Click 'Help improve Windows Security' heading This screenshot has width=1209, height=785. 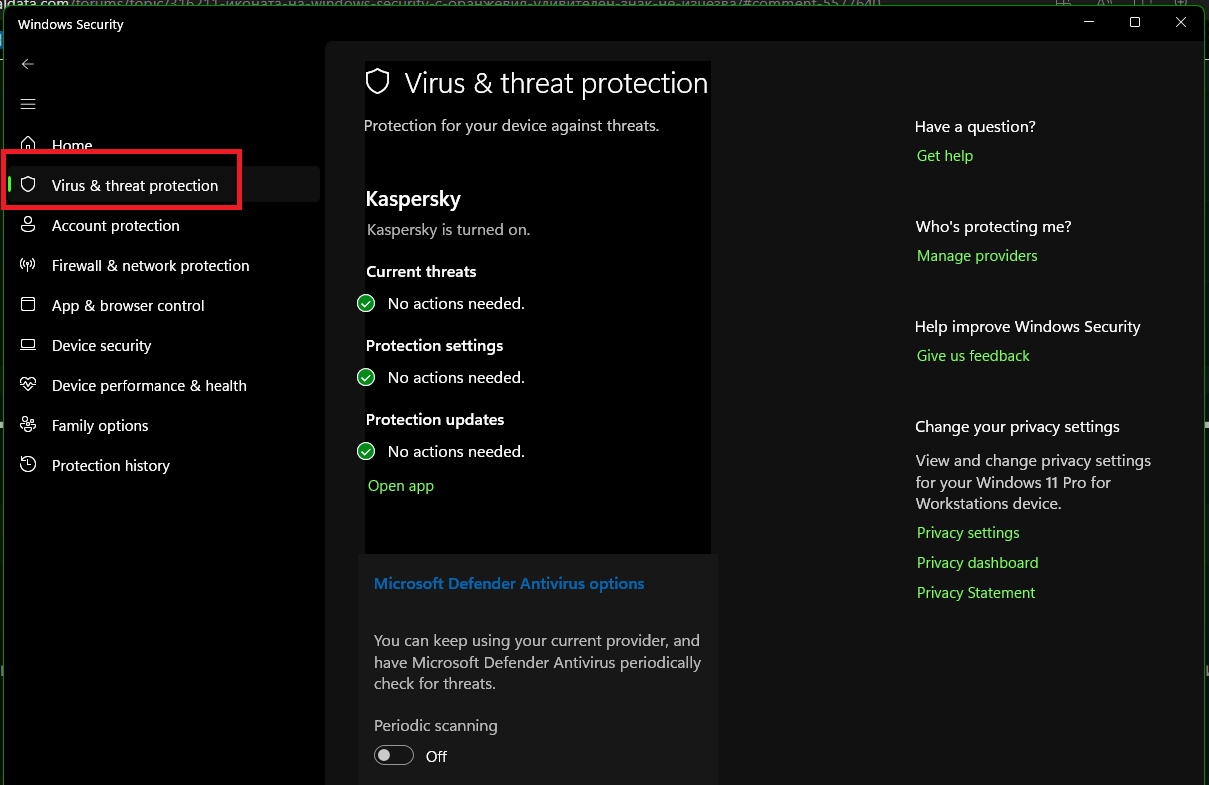[x=1028, y=327]
